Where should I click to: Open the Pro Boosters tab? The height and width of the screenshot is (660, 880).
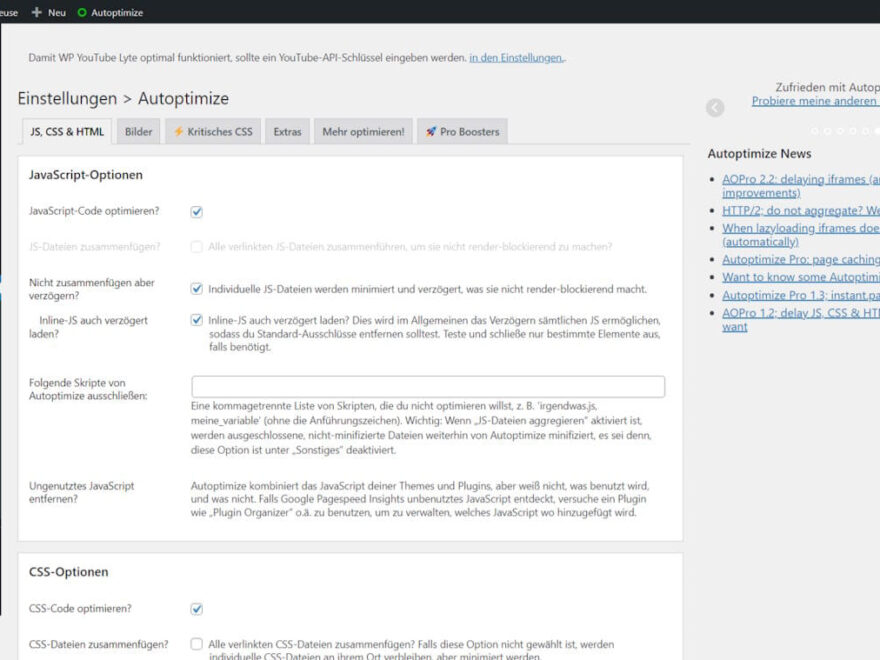[462, 132]
